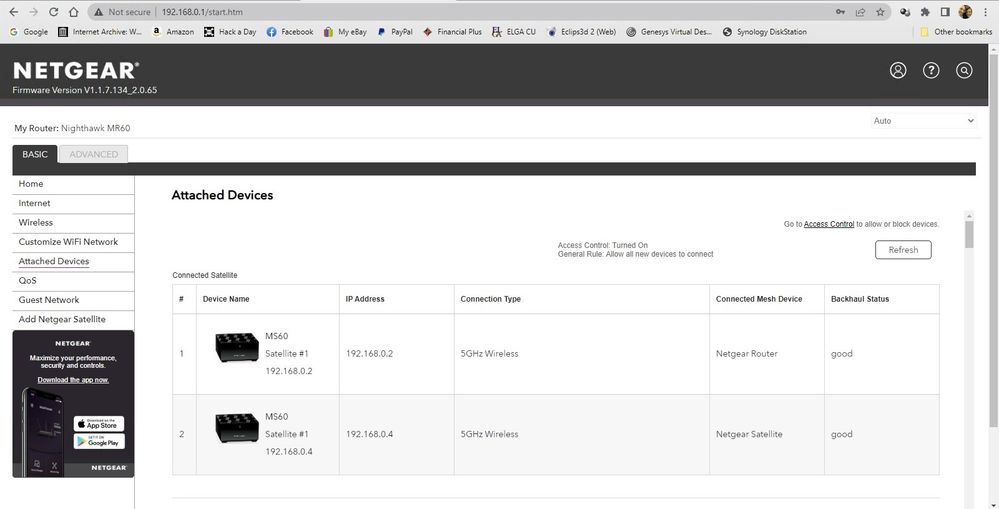
Task: Reload the page with the refresh icon
Action: [x=54, y=12]
